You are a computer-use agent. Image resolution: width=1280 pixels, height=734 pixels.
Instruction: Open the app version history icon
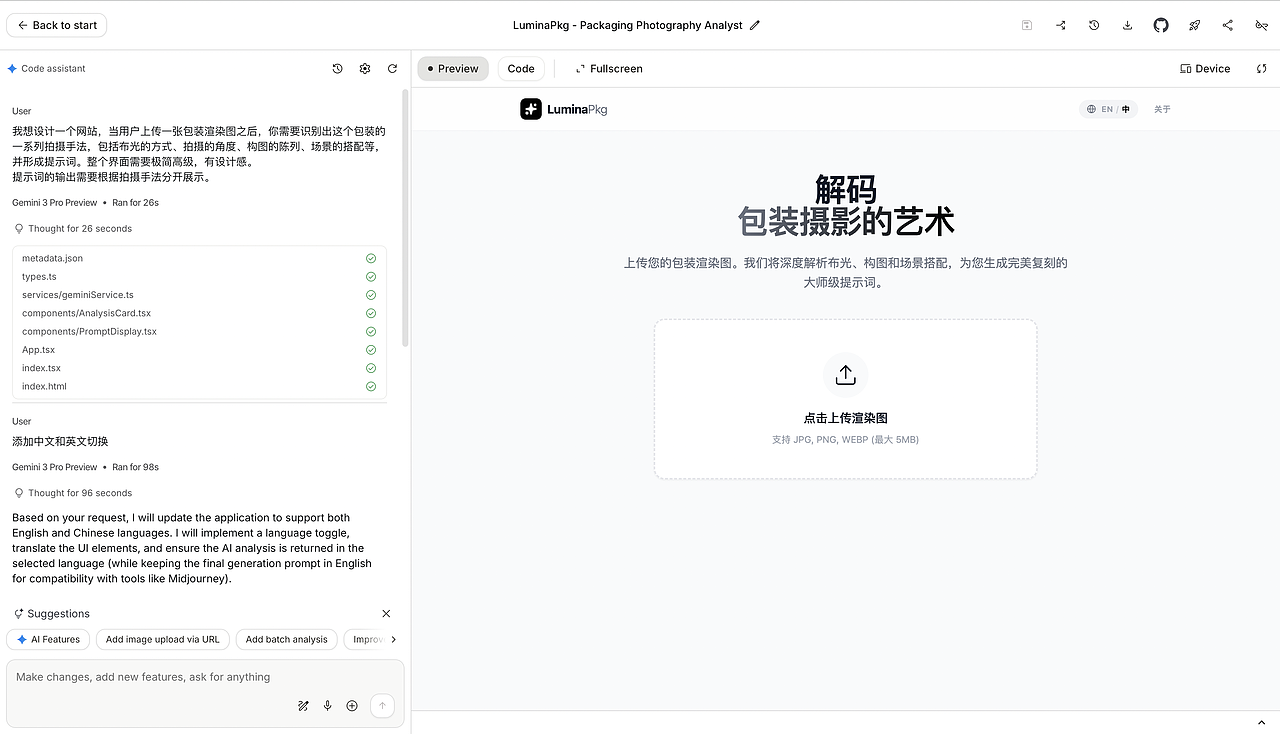coord(1094,25)
